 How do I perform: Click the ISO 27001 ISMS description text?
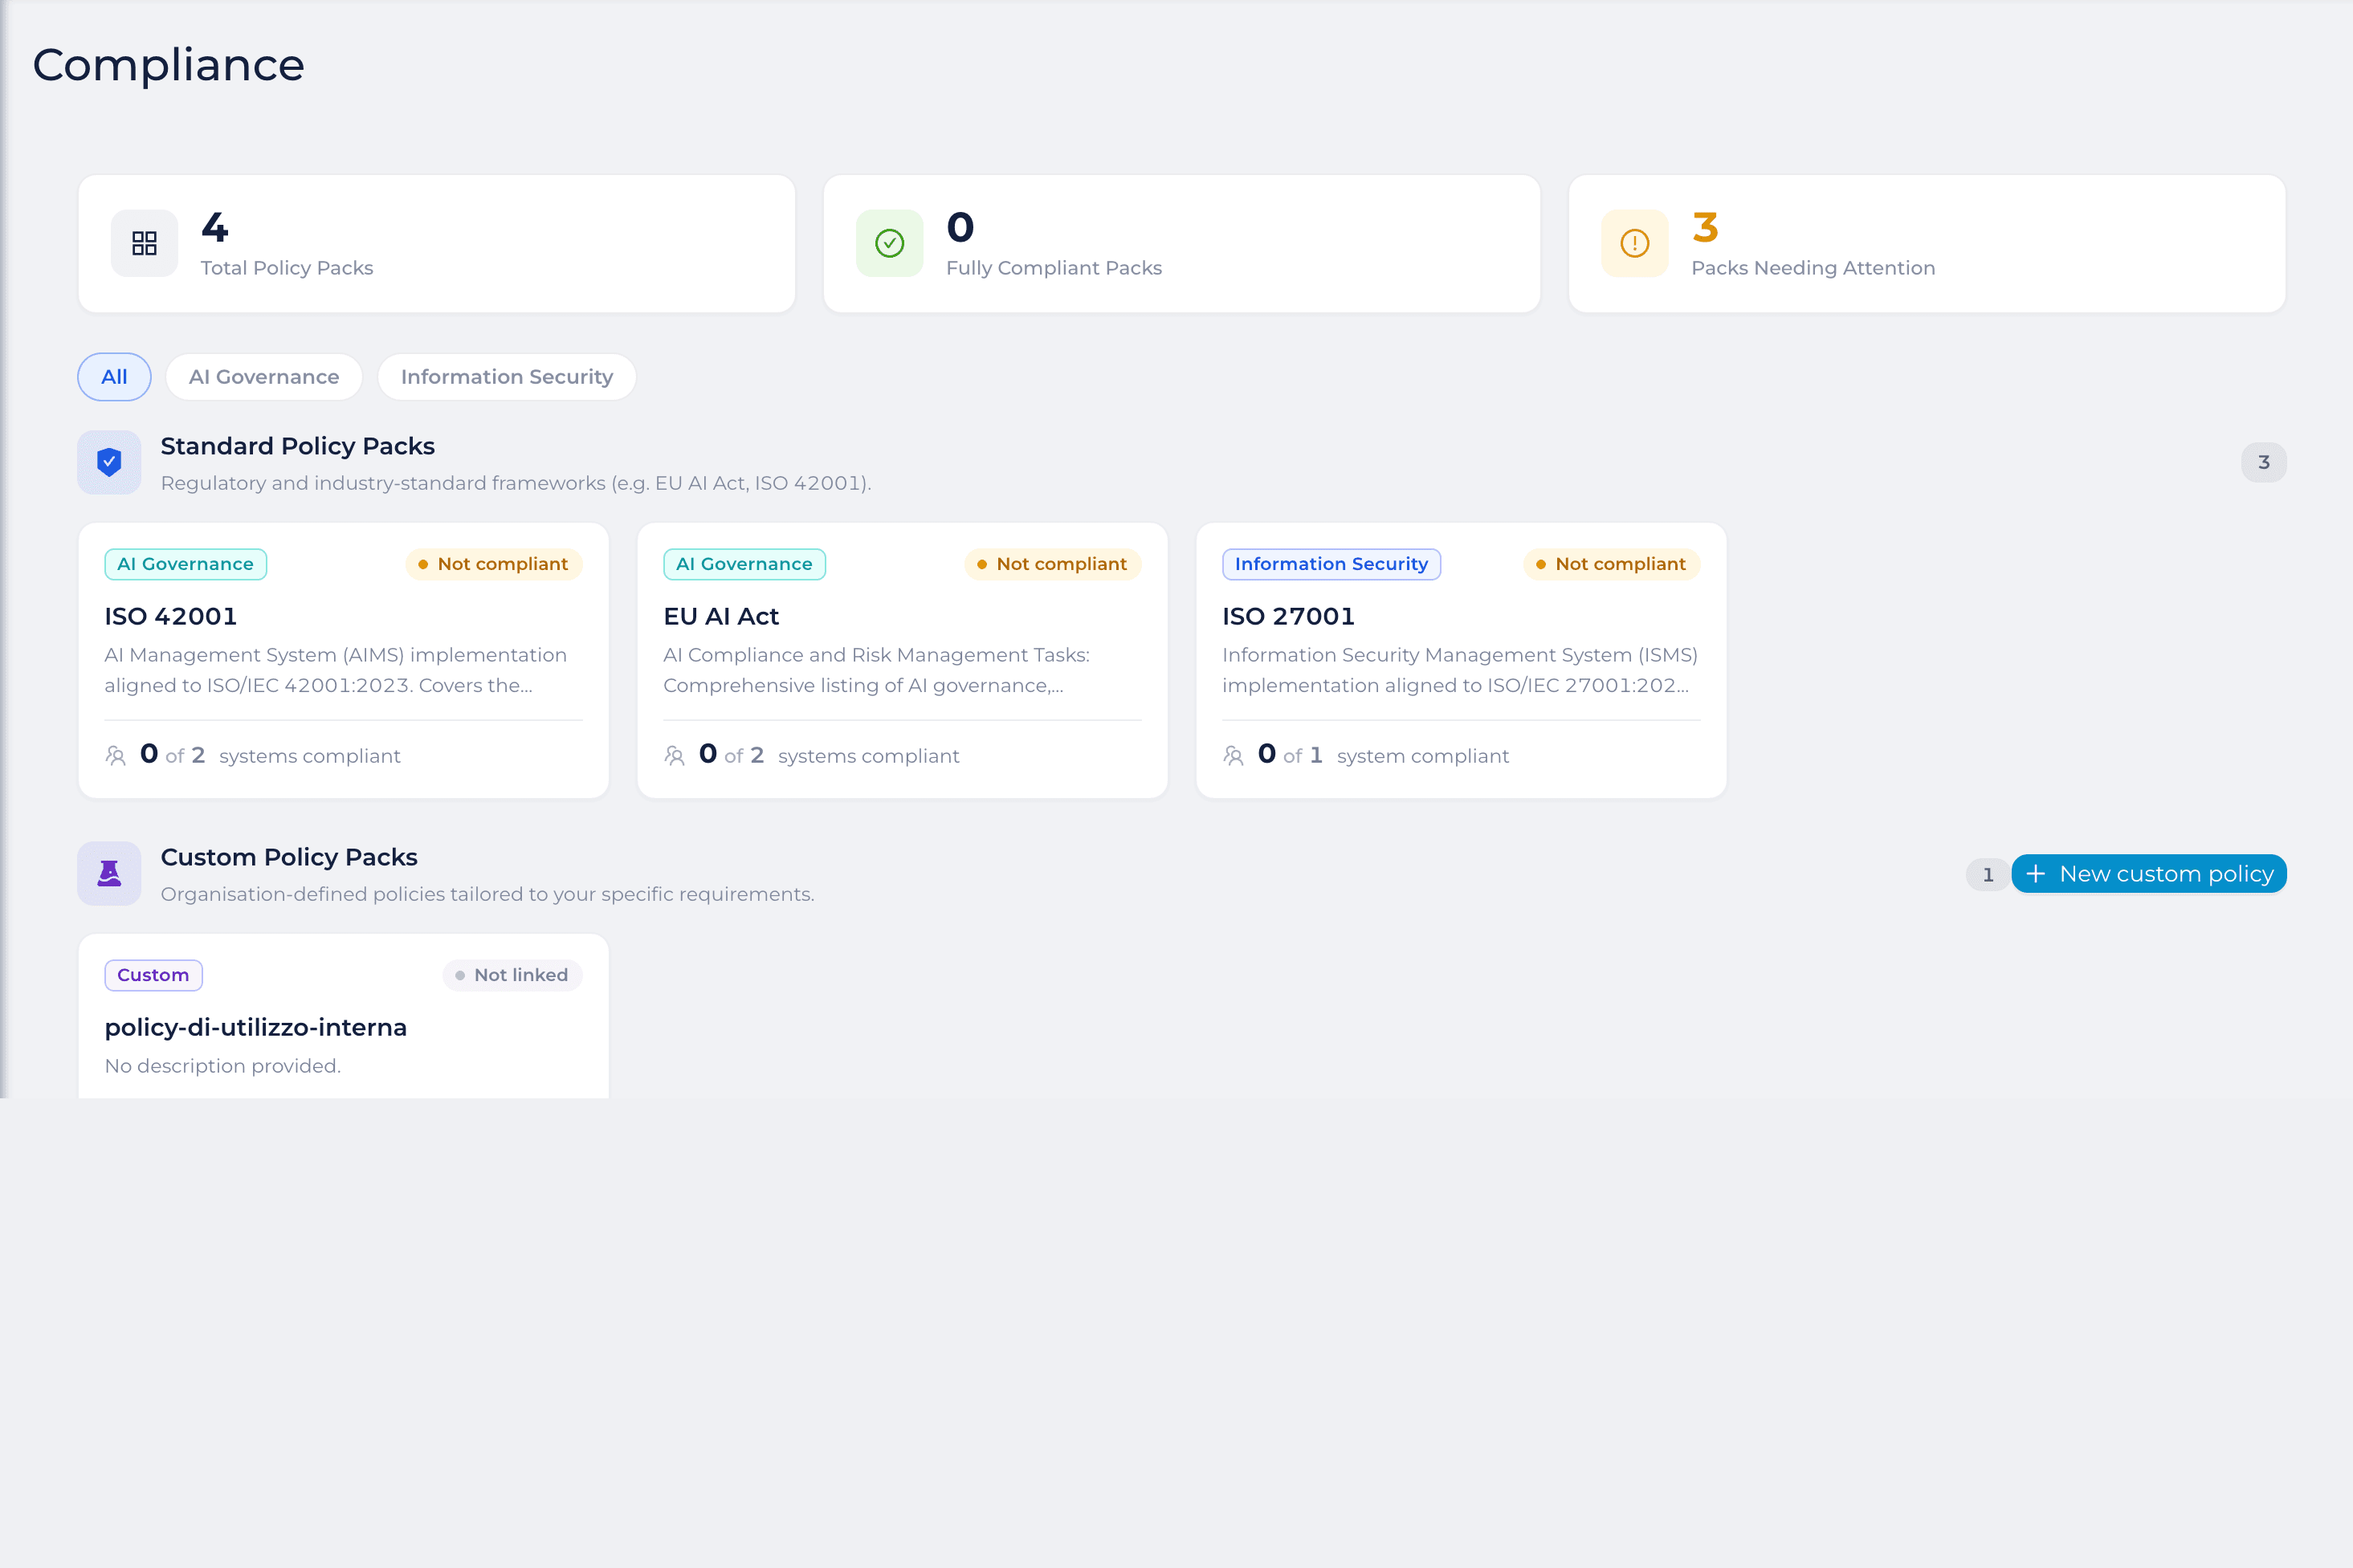1460,670
